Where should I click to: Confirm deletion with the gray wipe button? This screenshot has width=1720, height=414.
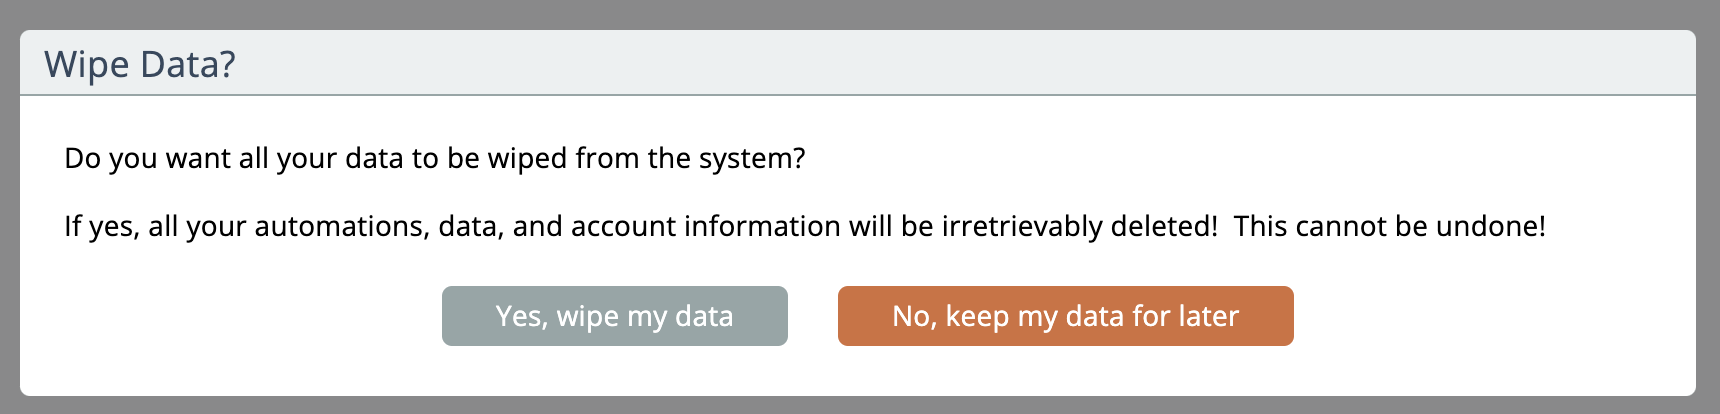click(x=614, y=316)
